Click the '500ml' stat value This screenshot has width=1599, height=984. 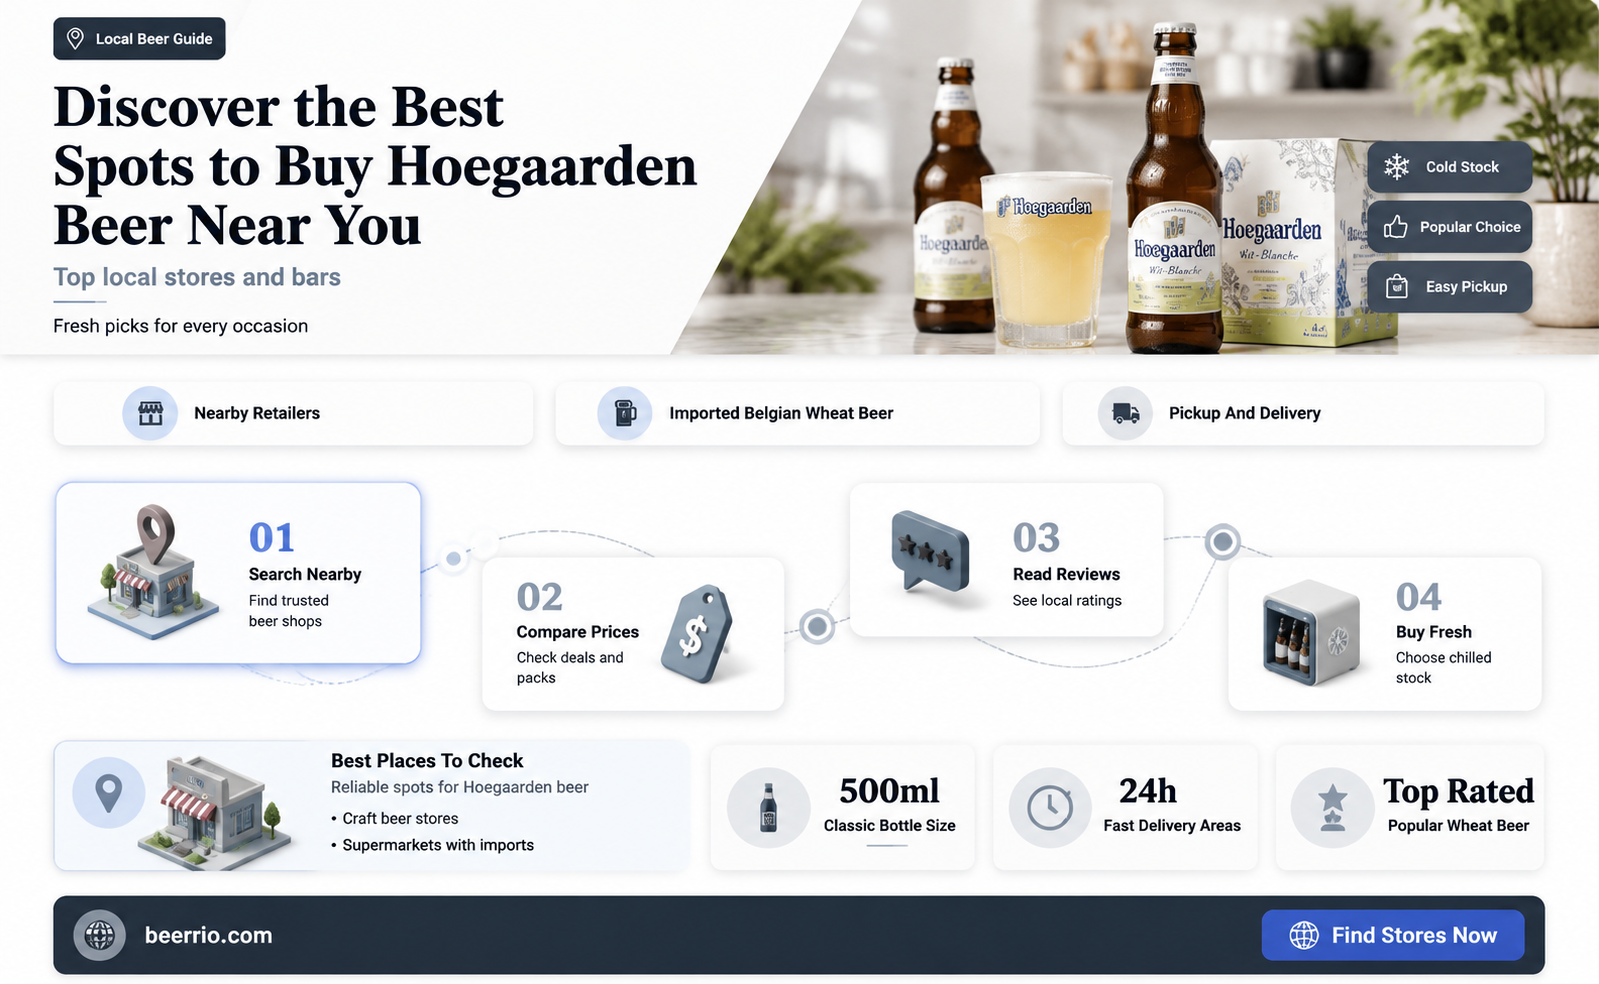889,791
